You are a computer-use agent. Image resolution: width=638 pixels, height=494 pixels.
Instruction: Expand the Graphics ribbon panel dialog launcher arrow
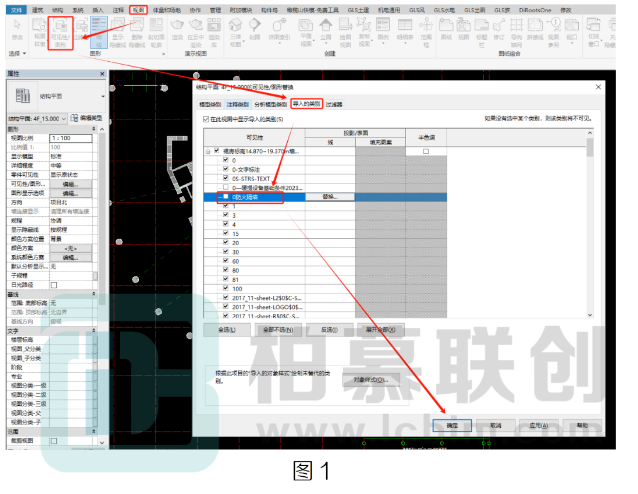click(x=164, y=54)
